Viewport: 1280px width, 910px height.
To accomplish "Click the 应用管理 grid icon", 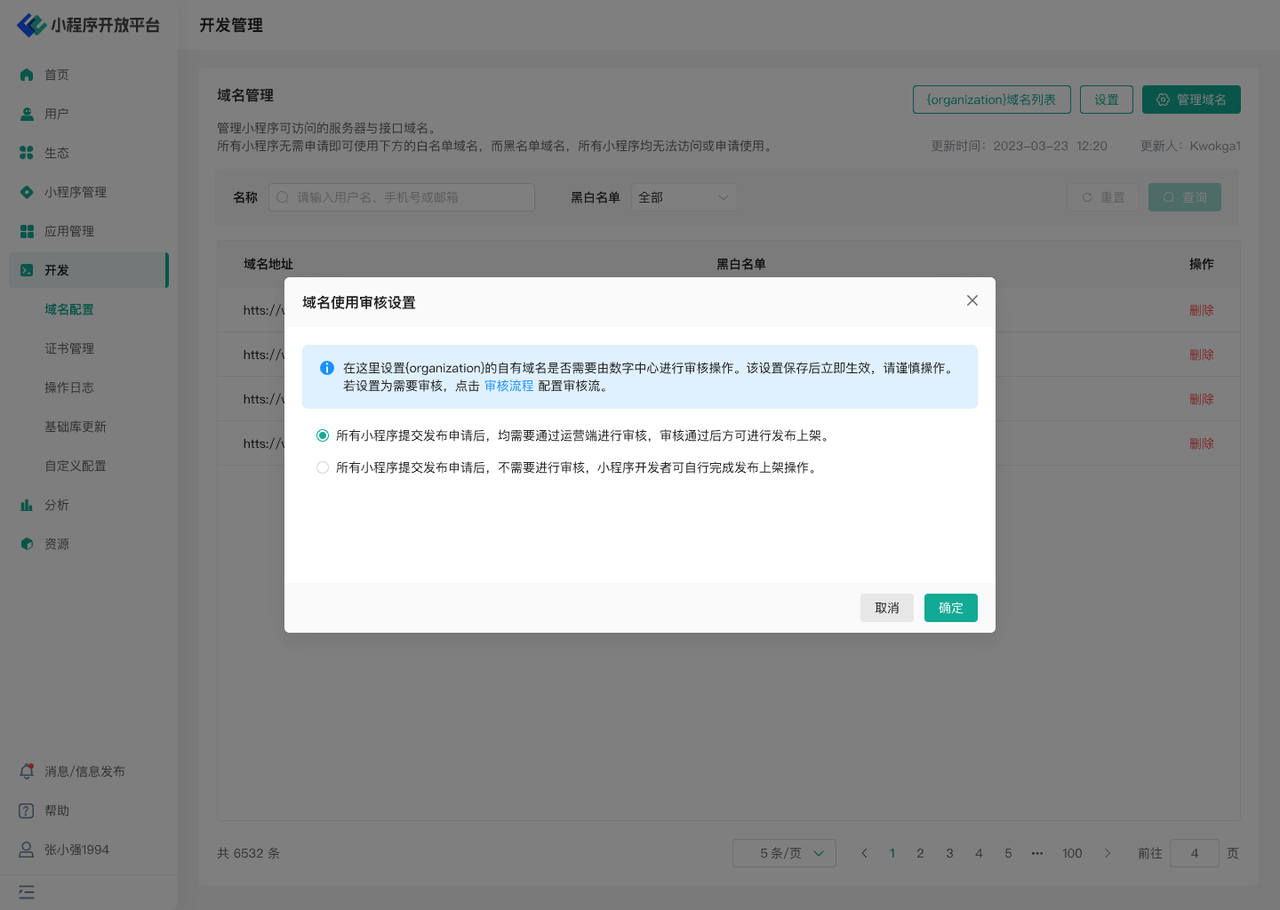I will click(x=27, y=231).
